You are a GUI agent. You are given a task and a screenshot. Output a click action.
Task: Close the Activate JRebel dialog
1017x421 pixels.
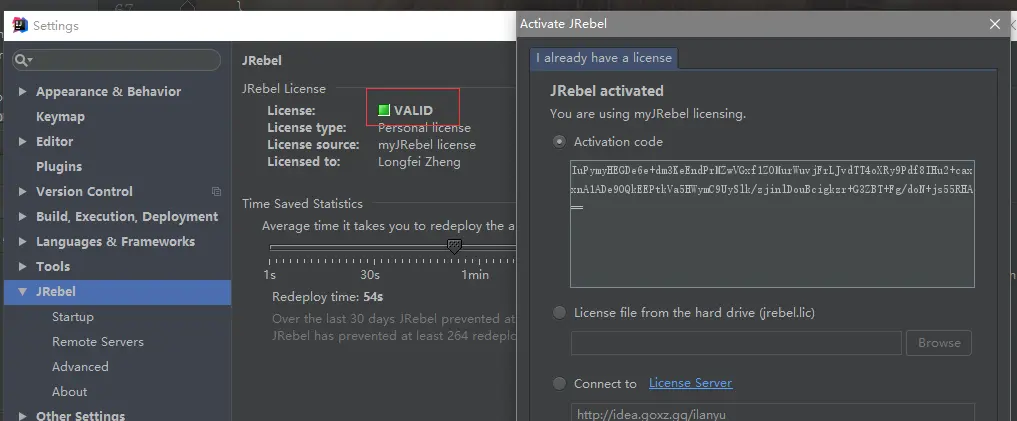[x=995, y=24]
